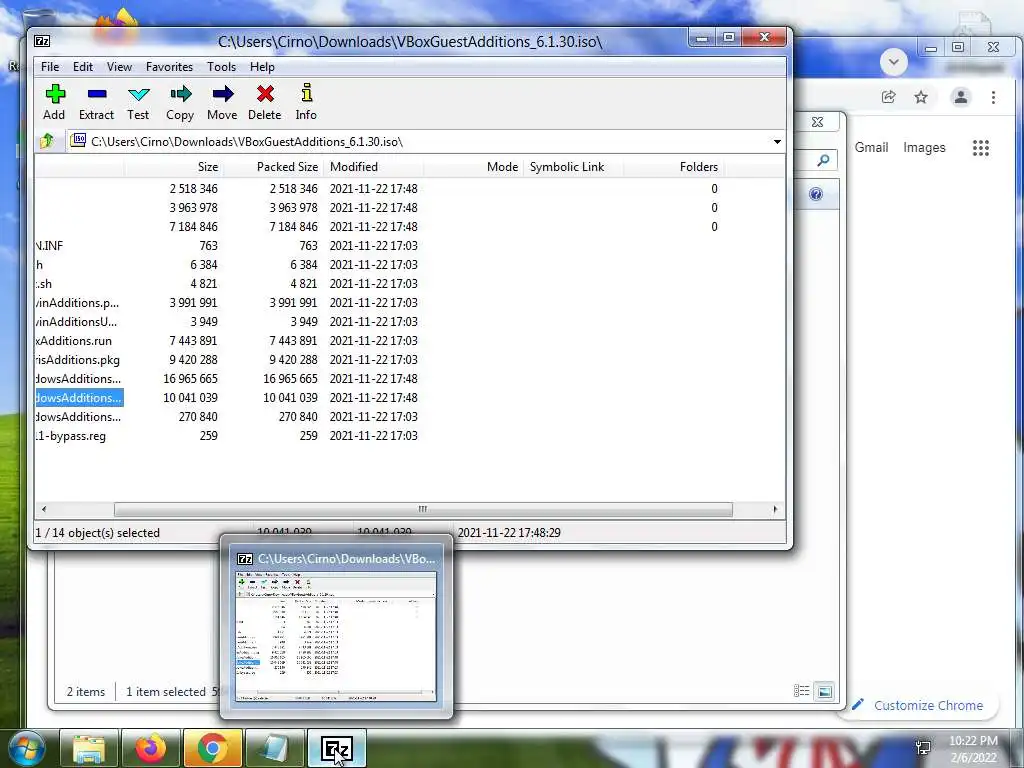Screen dimensions: 1024x768
Task: Click the Mode column header
Action: tap(473, 167)
